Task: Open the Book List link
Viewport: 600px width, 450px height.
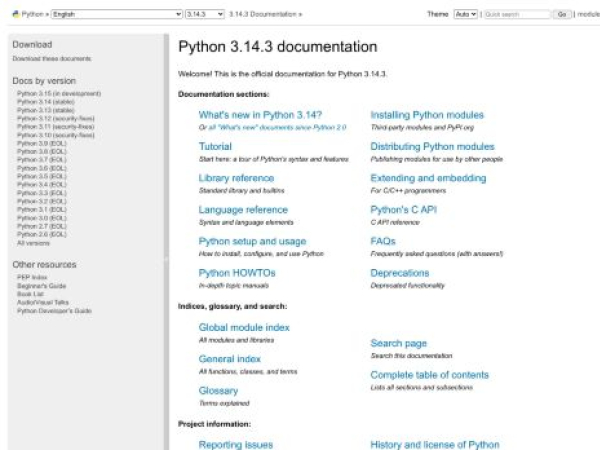Action: [x=30, y=294]
